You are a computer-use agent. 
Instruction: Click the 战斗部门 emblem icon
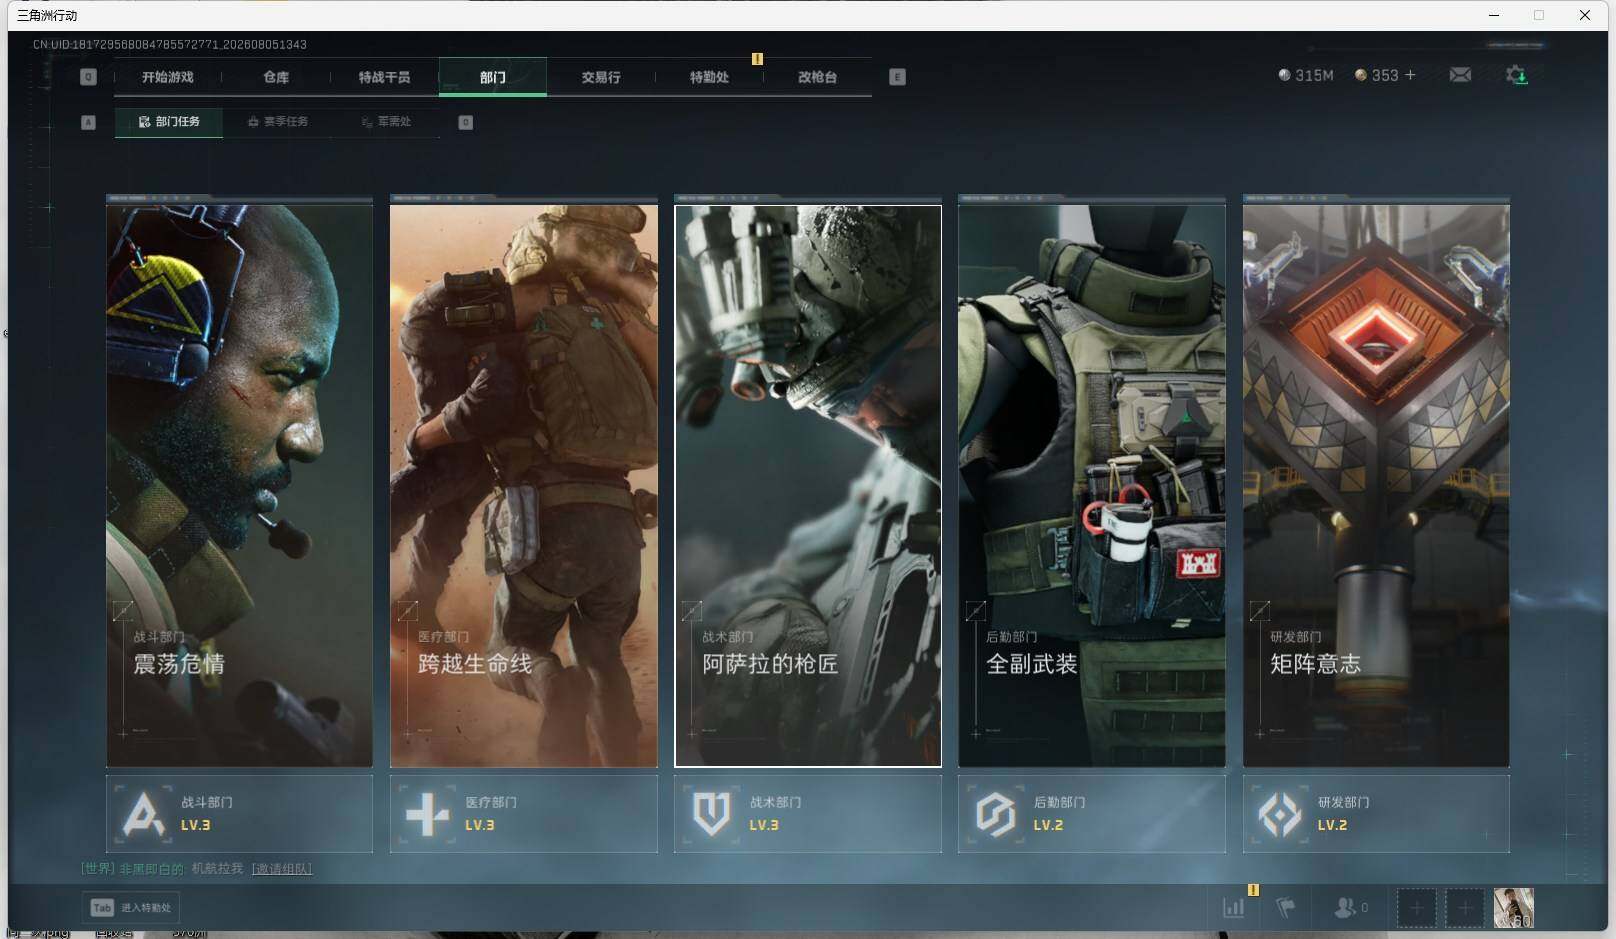[x=143, y=814]
